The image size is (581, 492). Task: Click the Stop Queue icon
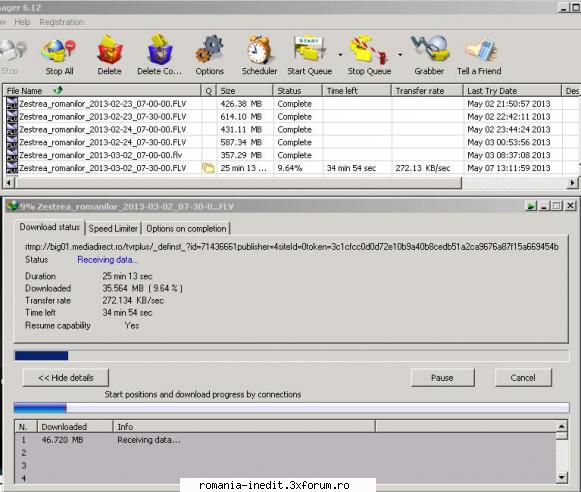369,49
